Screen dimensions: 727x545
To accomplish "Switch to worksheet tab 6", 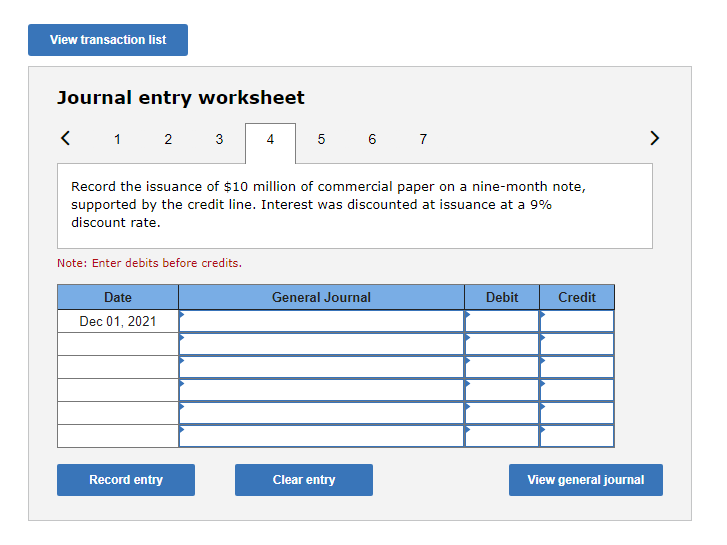I will pos(372,139).
